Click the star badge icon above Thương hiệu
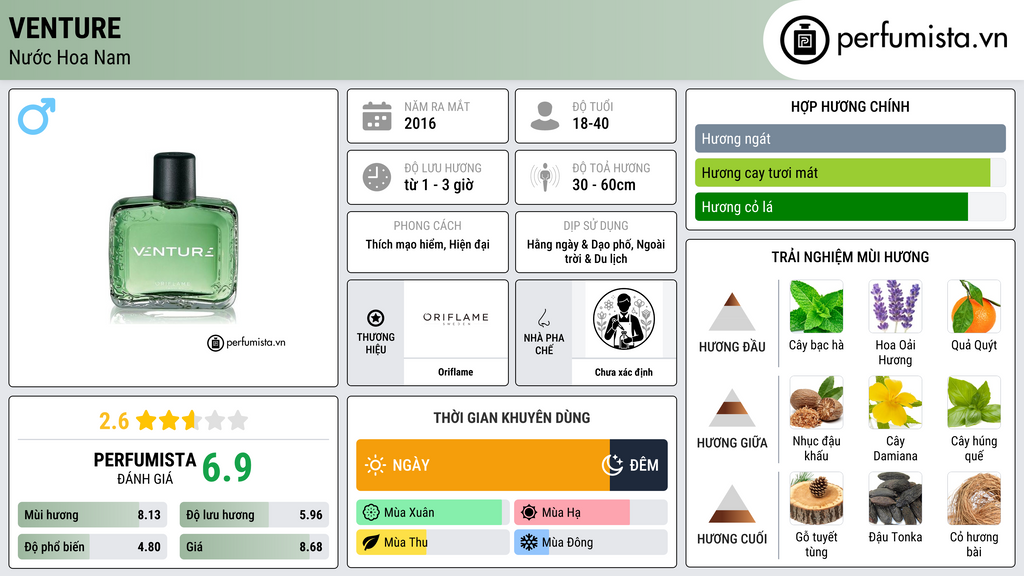Image resolution: width=1024 pixels, height=576 pixels. [376, 318]
